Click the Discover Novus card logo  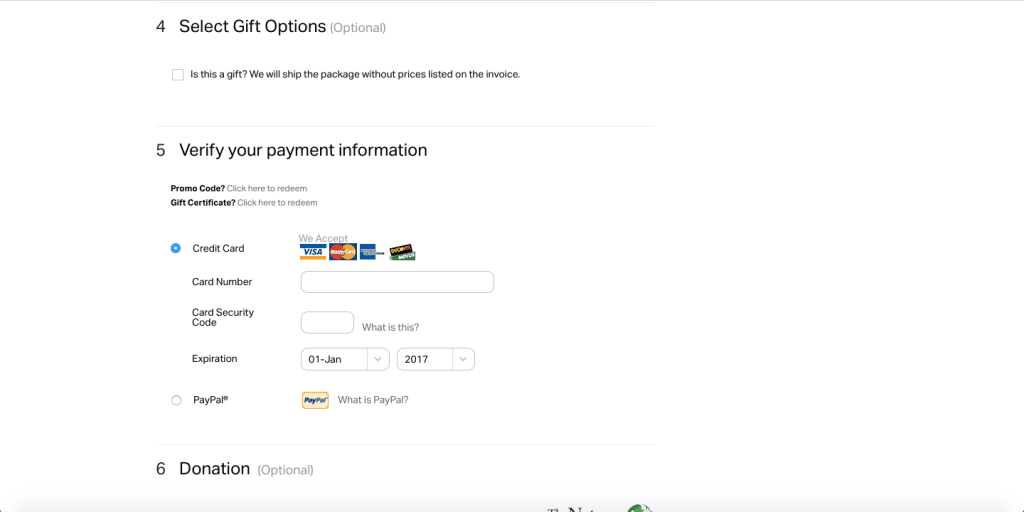[402, 252]
